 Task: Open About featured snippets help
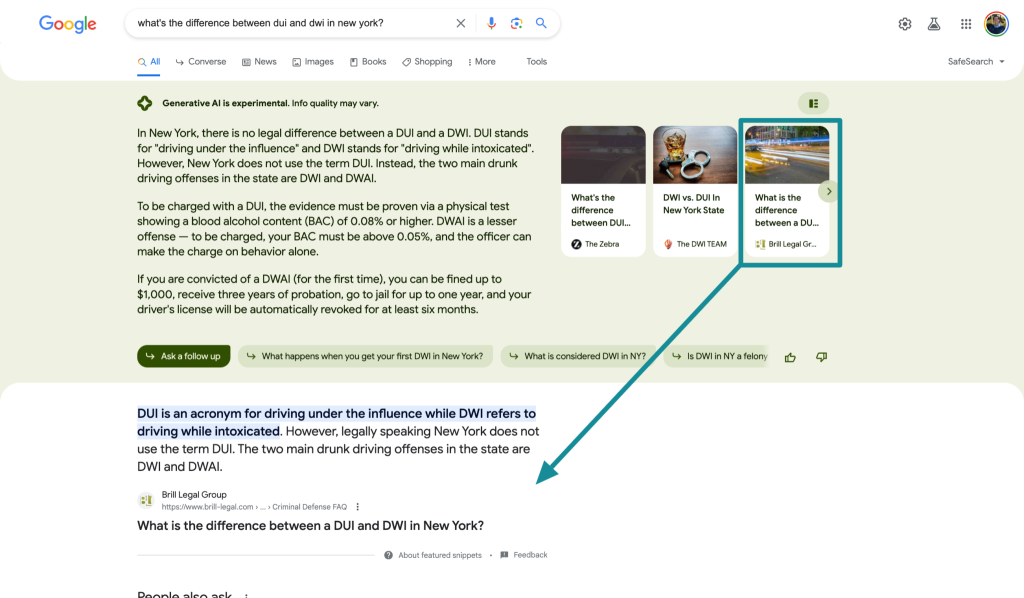(432, 556)
